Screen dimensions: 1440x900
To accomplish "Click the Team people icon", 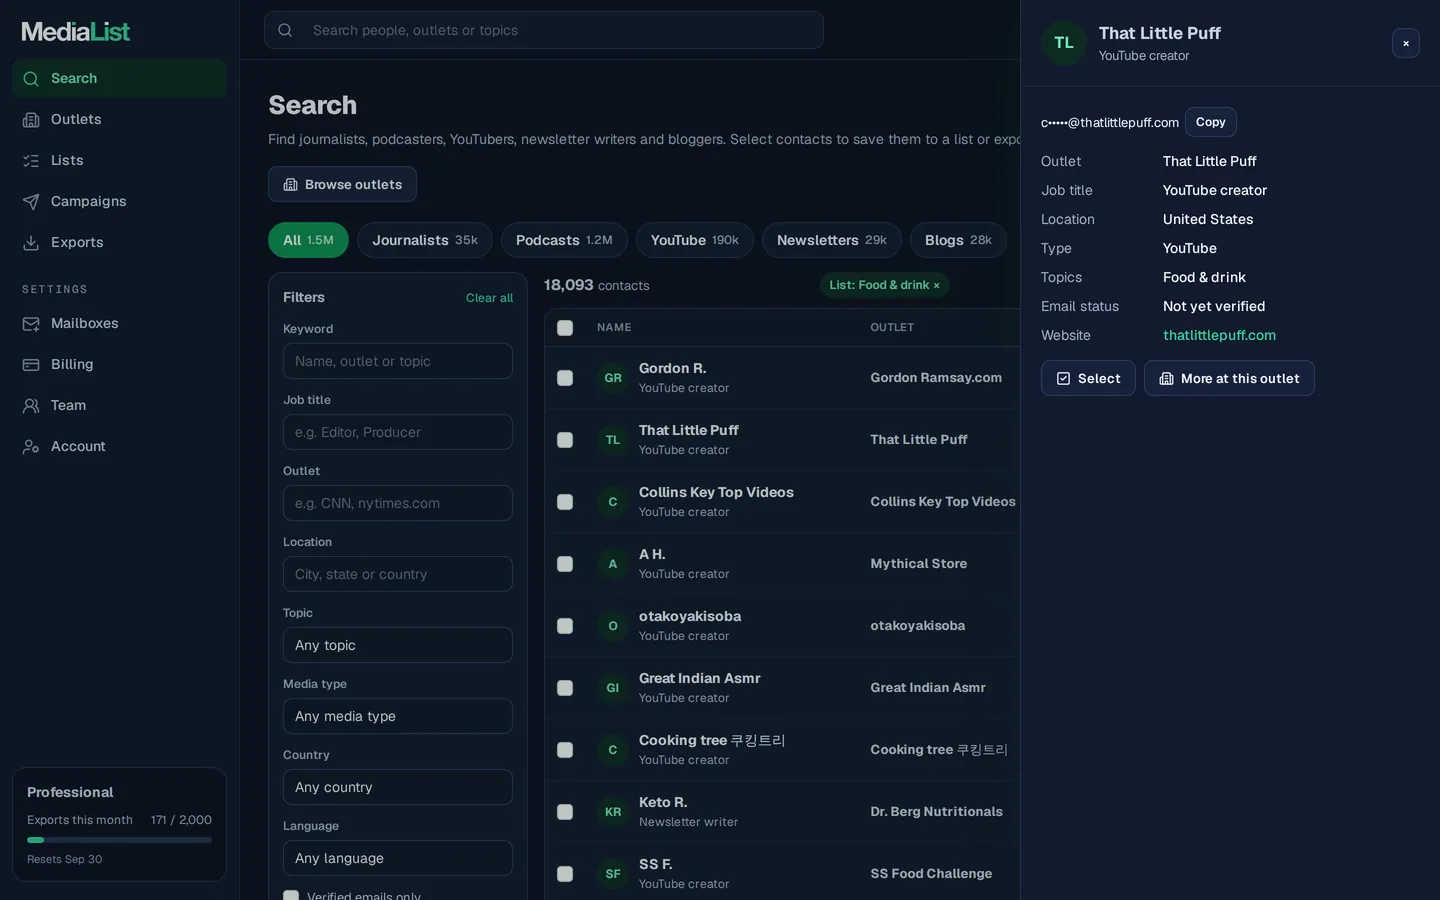I will (31, 406).
